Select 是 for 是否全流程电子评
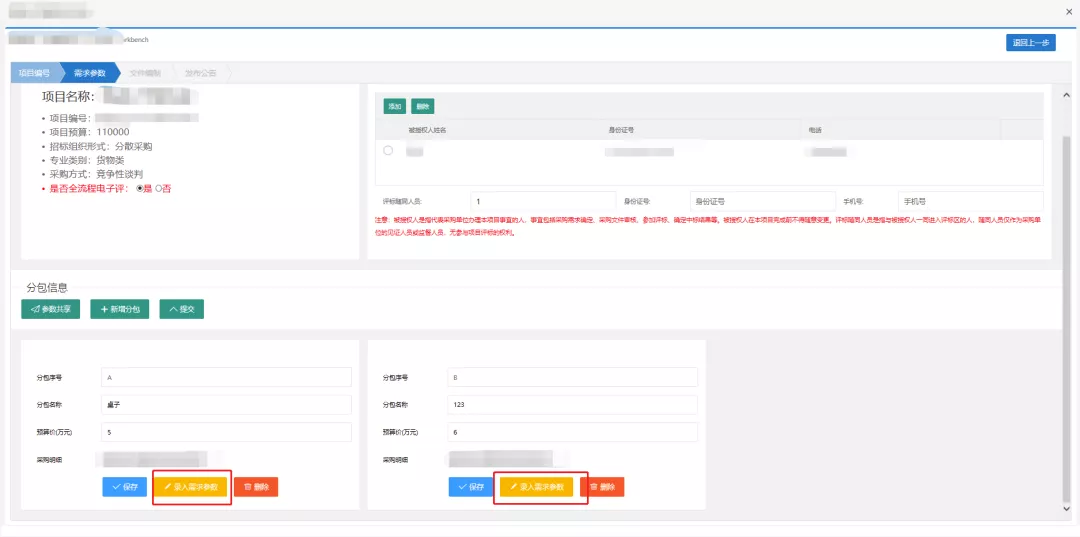 141,188
